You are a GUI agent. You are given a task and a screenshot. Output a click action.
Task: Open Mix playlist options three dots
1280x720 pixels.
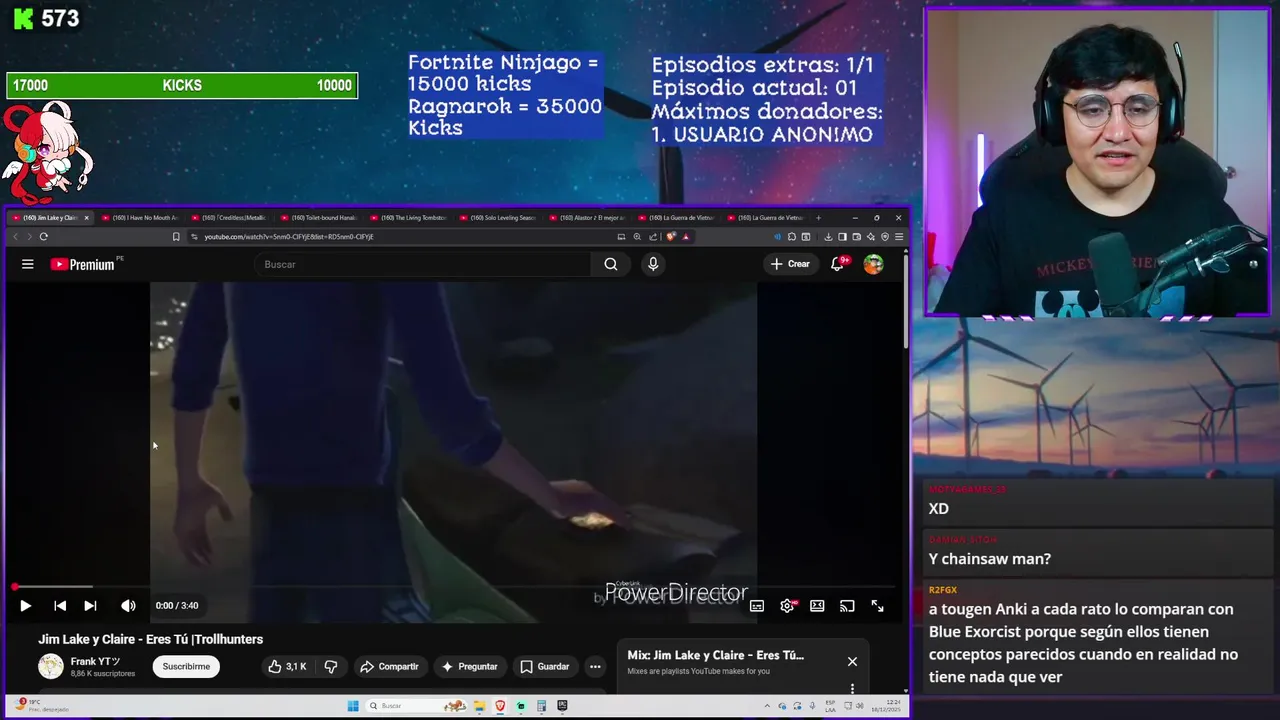(x=852, y=688)
